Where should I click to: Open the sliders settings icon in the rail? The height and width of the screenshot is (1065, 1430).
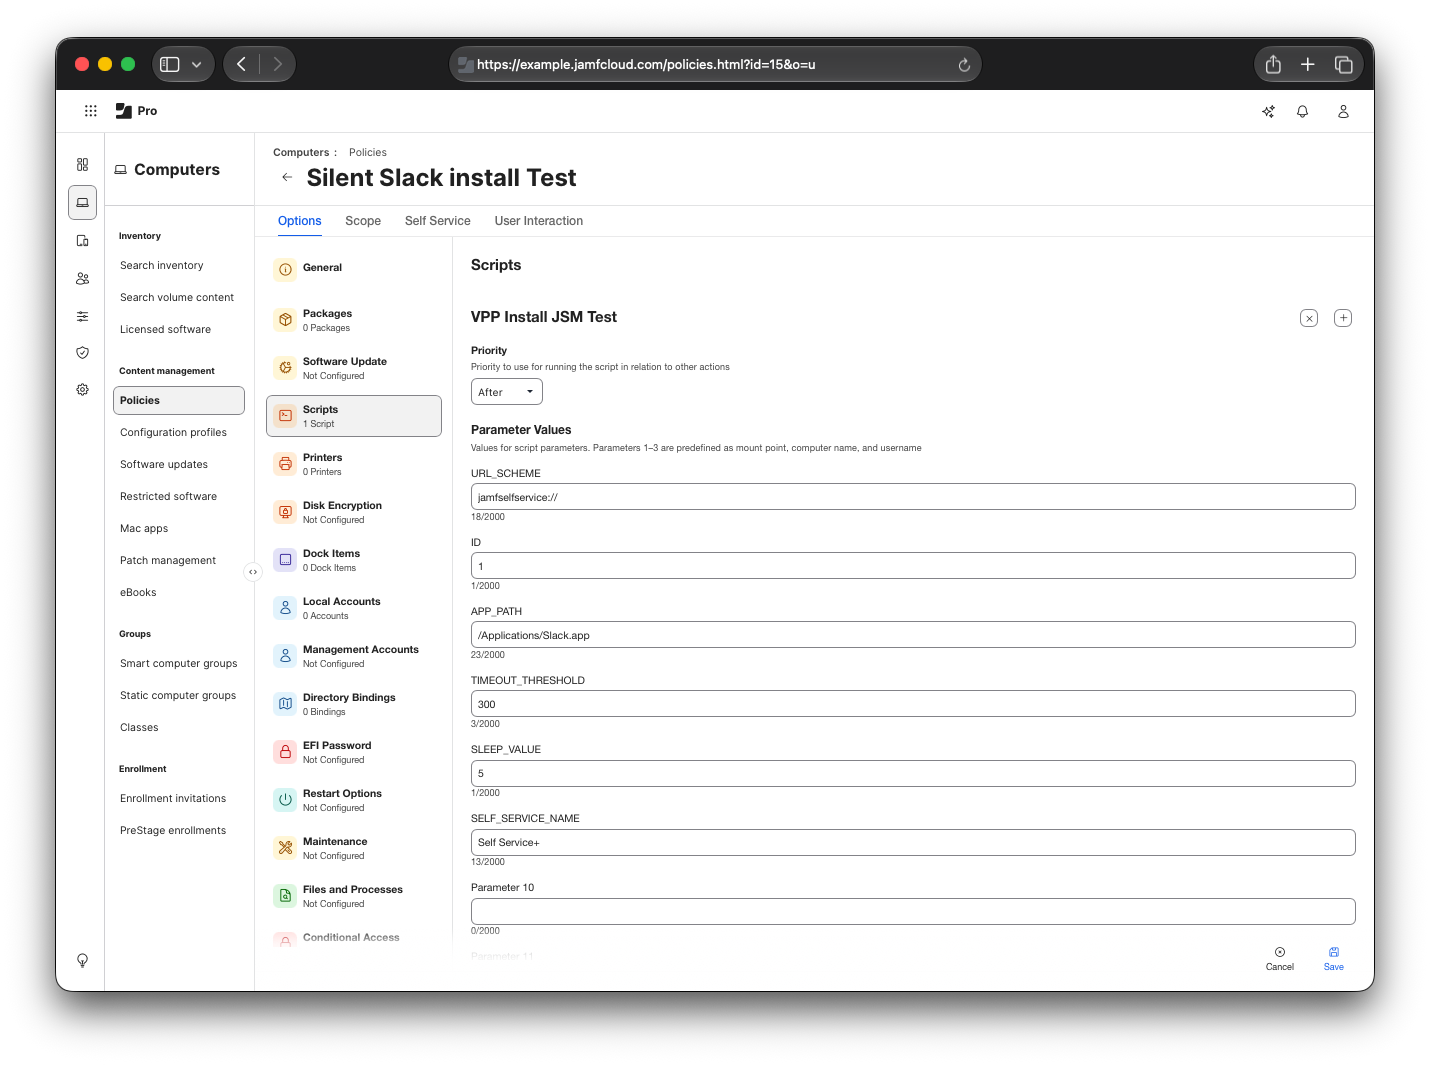click(x=82, y=316)
